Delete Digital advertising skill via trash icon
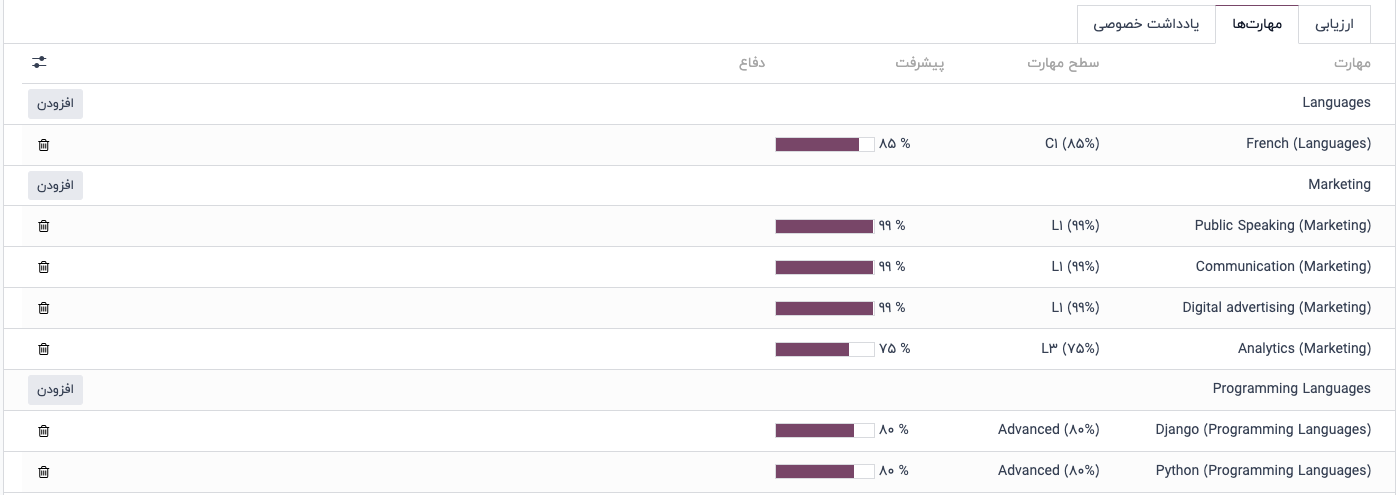 (43, 308)
